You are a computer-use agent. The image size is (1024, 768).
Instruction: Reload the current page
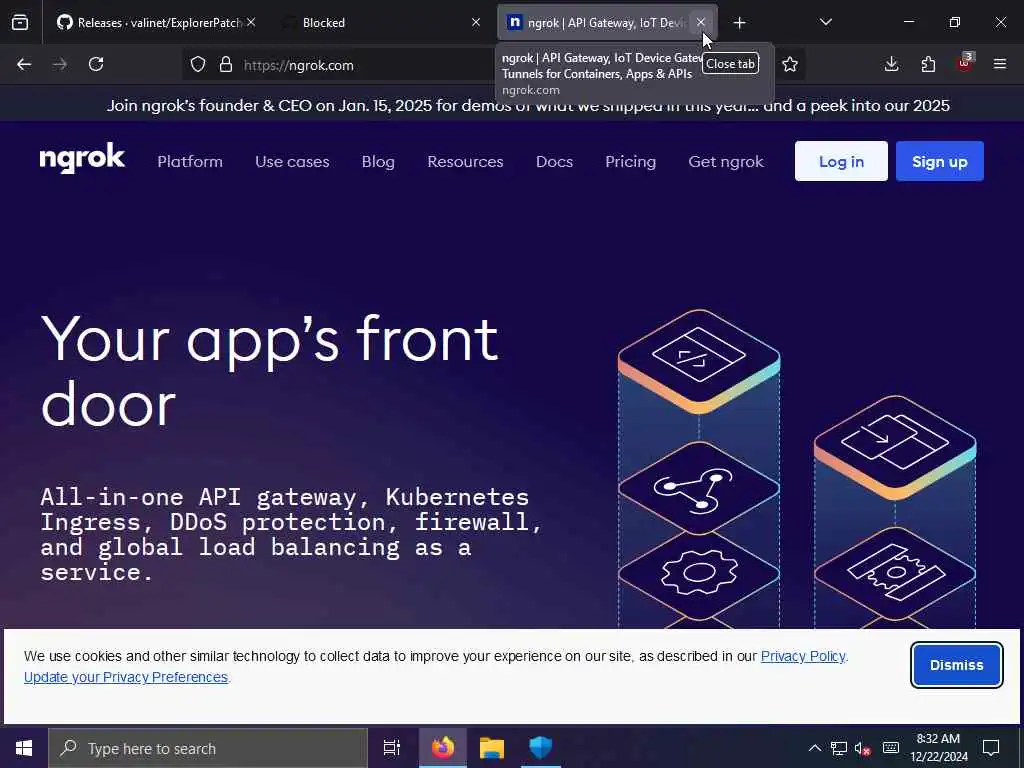pyautogui.click(x=96, y=64)
